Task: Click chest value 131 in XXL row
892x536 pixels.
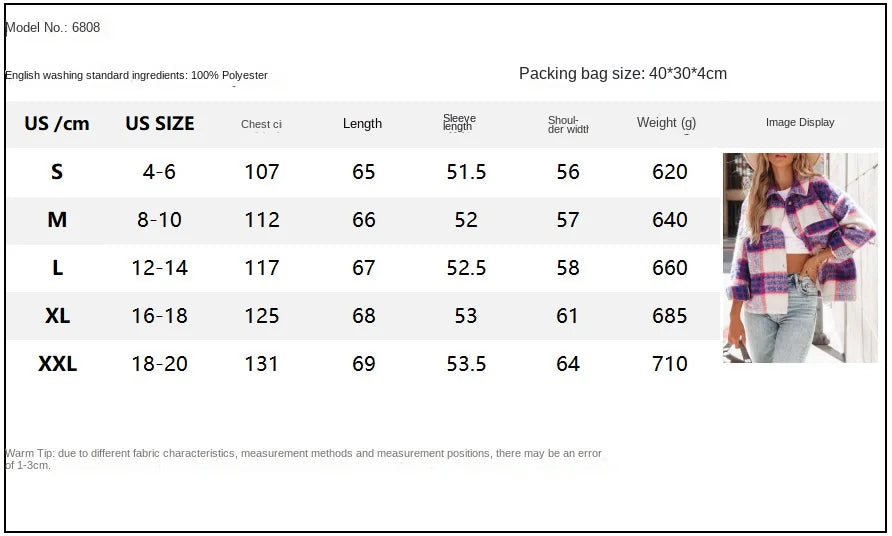Action: 262,364
